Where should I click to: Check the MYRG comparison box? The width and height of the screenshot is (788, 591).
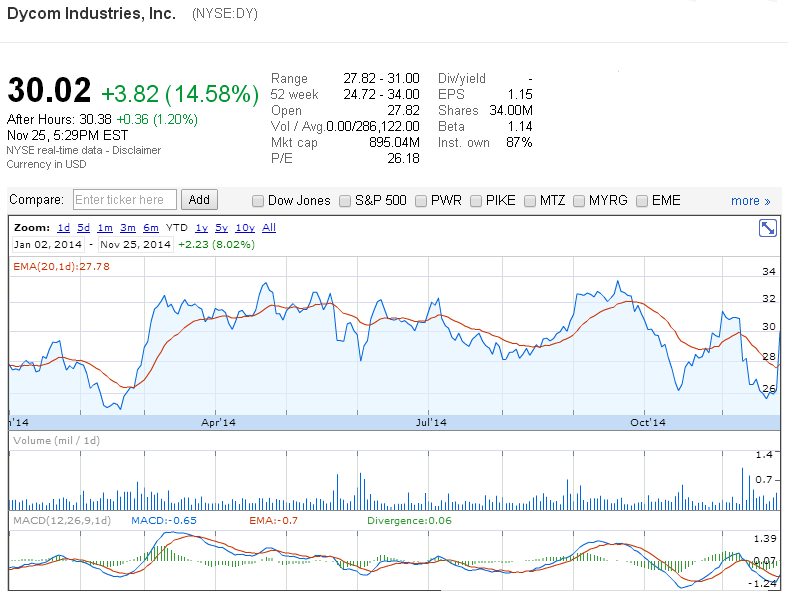coord(579,201)
